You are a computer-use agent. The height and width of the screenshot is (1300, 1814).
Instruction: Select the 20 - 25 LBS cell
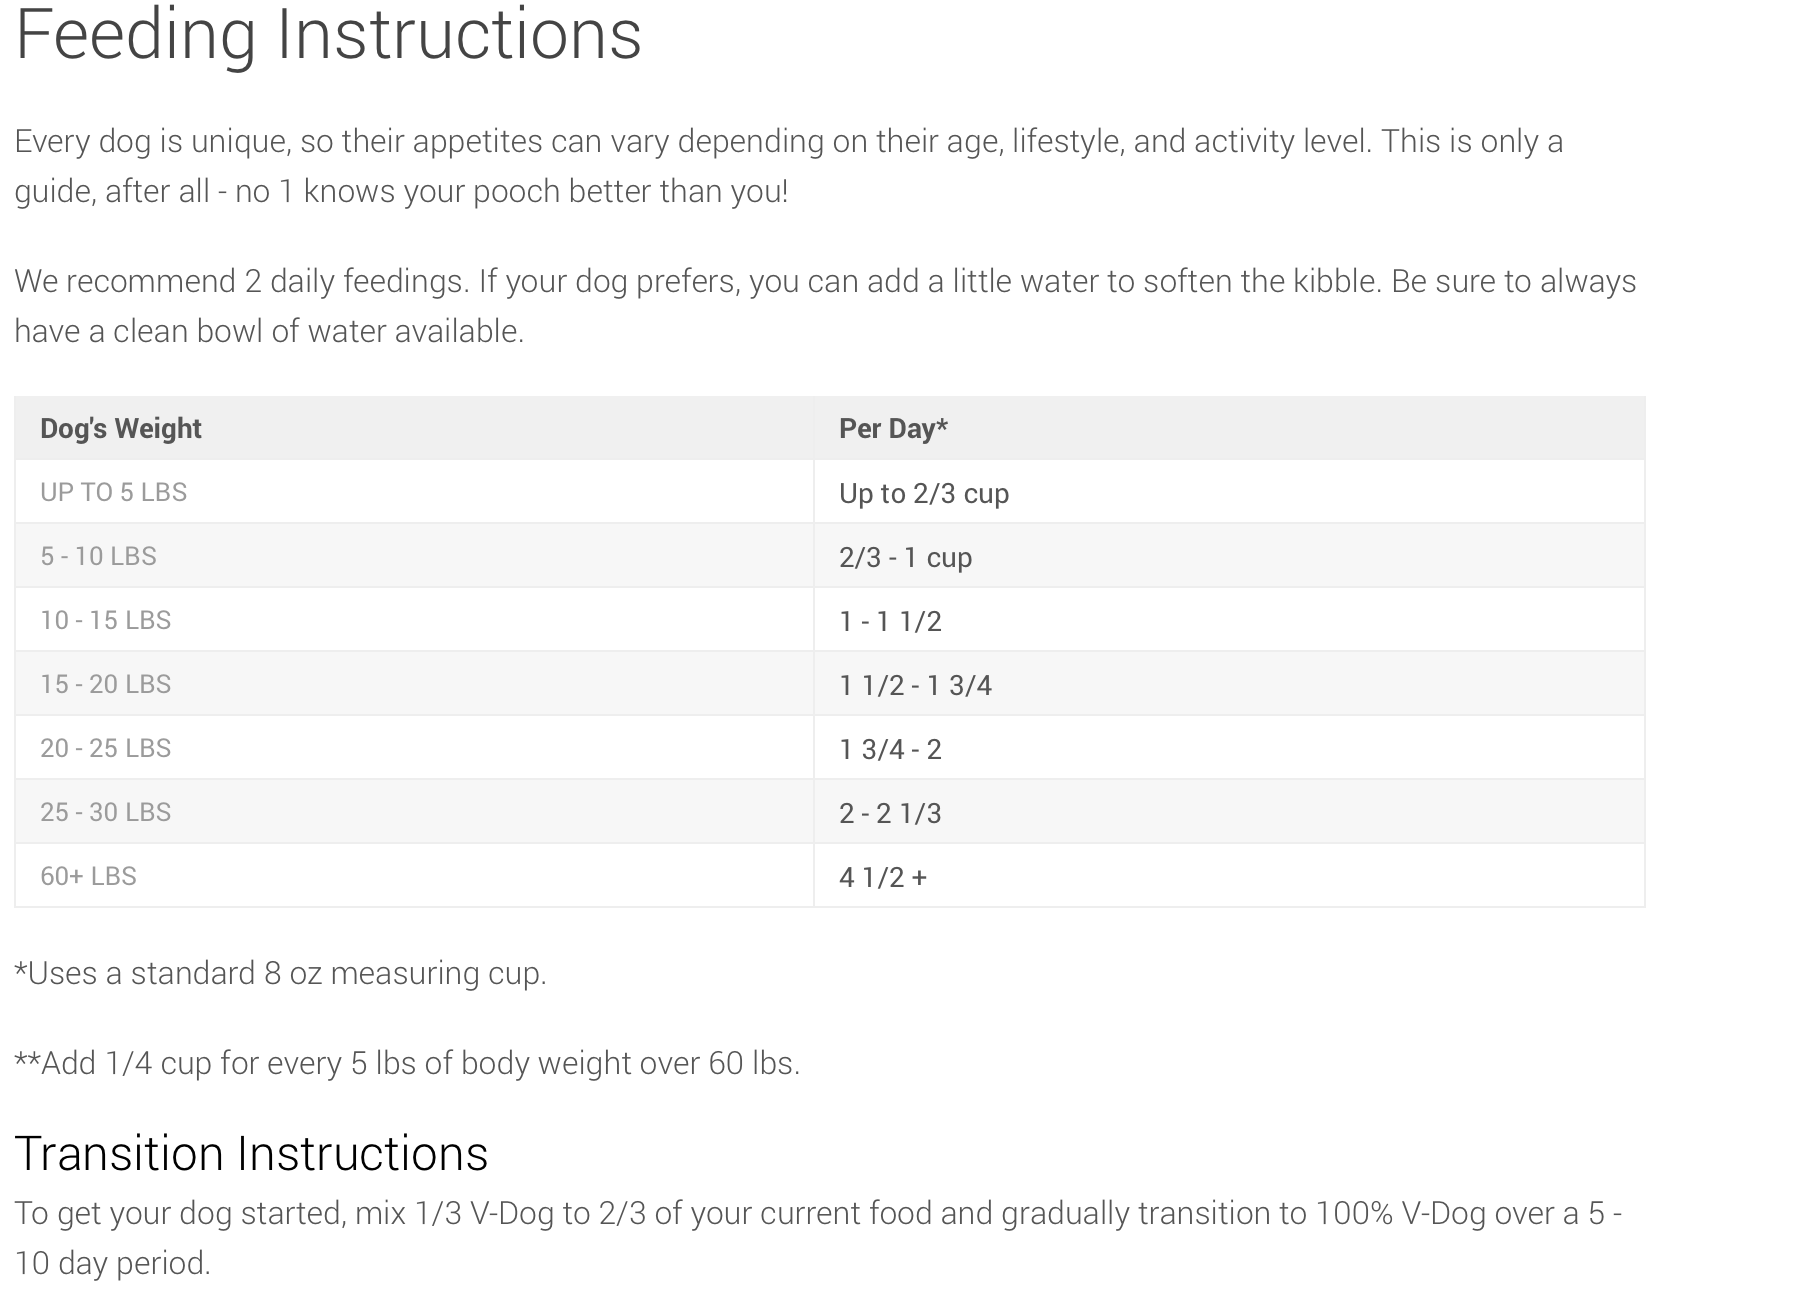[x=106, y=748]
